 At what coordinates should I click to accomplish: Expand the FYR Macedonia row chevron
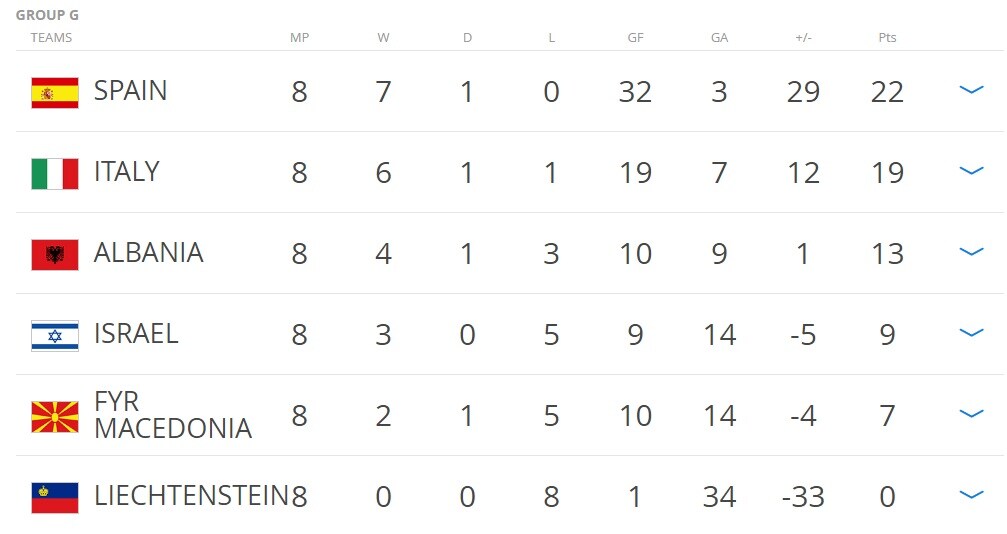coord(971,413)
